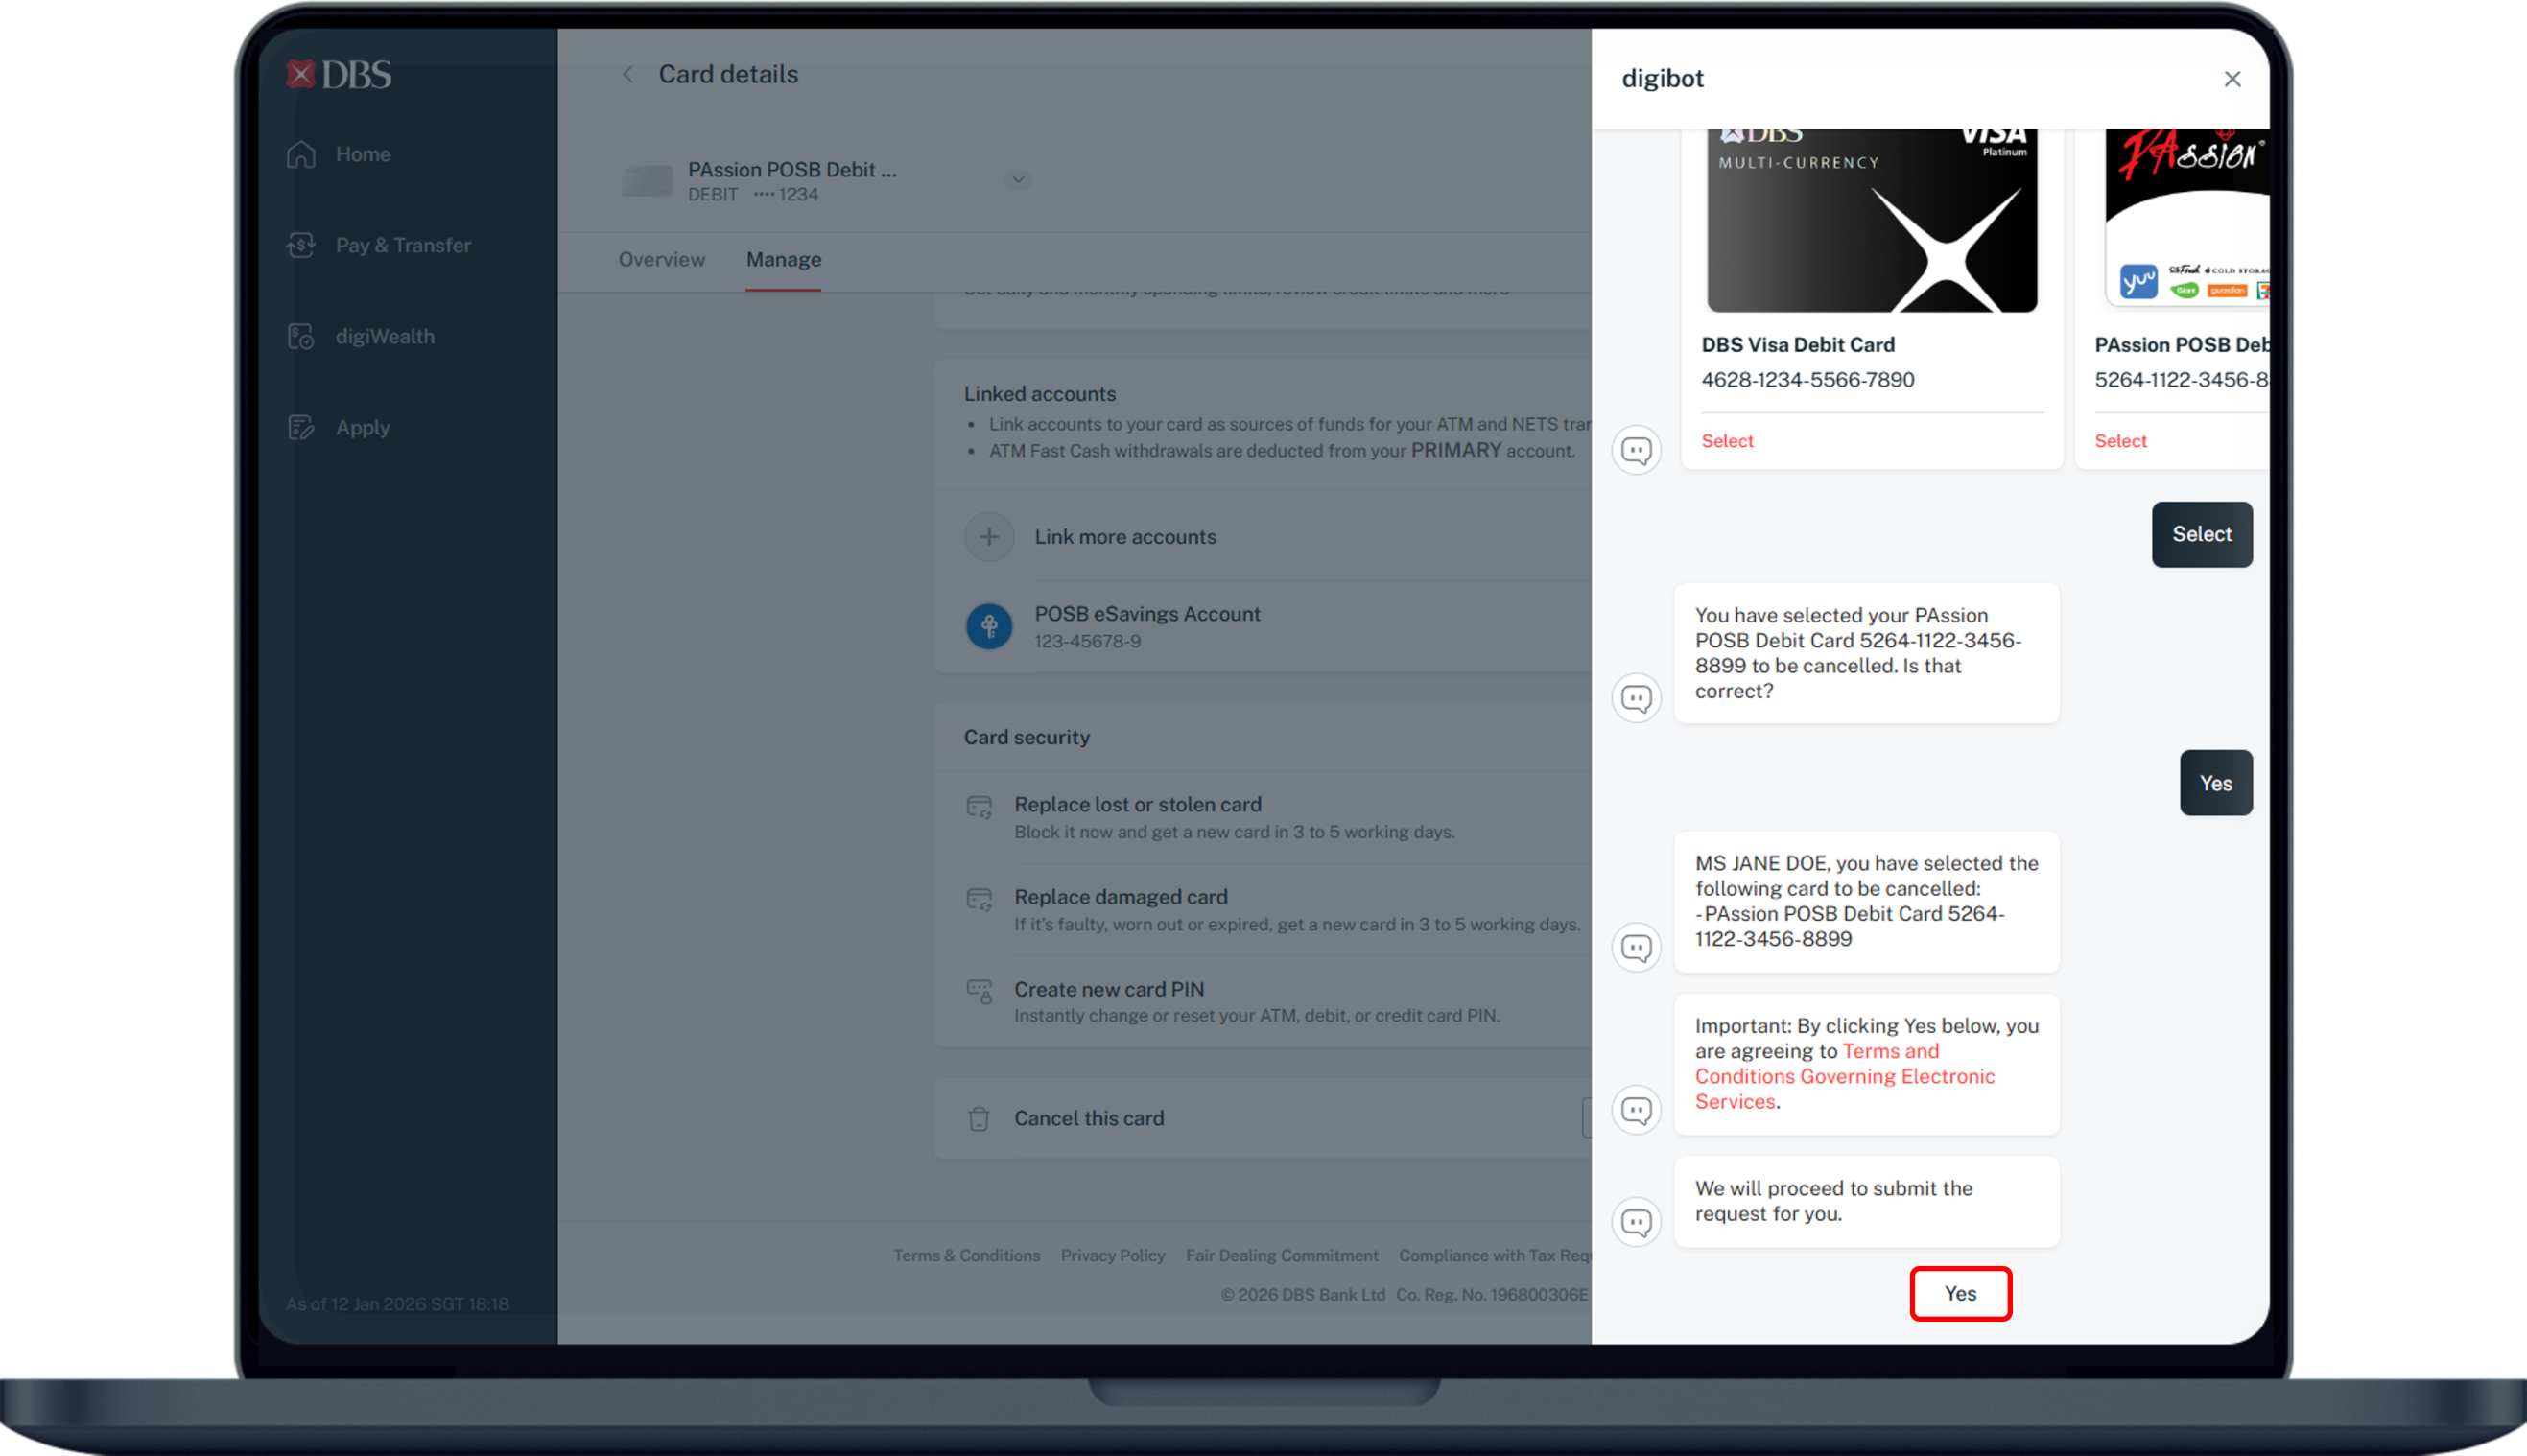Open Pay & Transfer icon in sidebar

click(x=301, y=245)
